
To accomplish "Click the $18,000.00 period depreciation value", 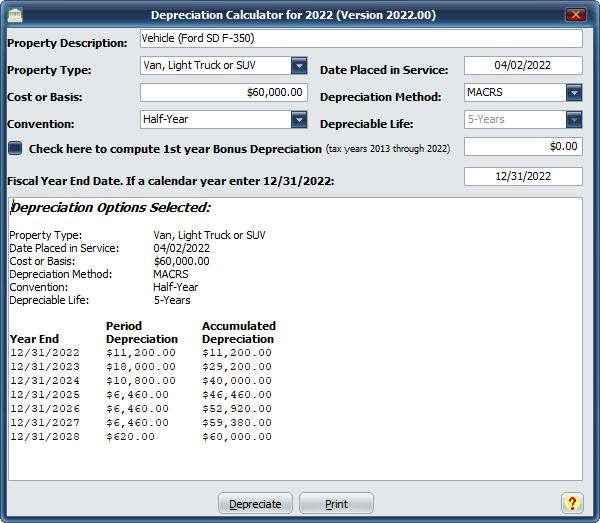I will click(141, 367).
